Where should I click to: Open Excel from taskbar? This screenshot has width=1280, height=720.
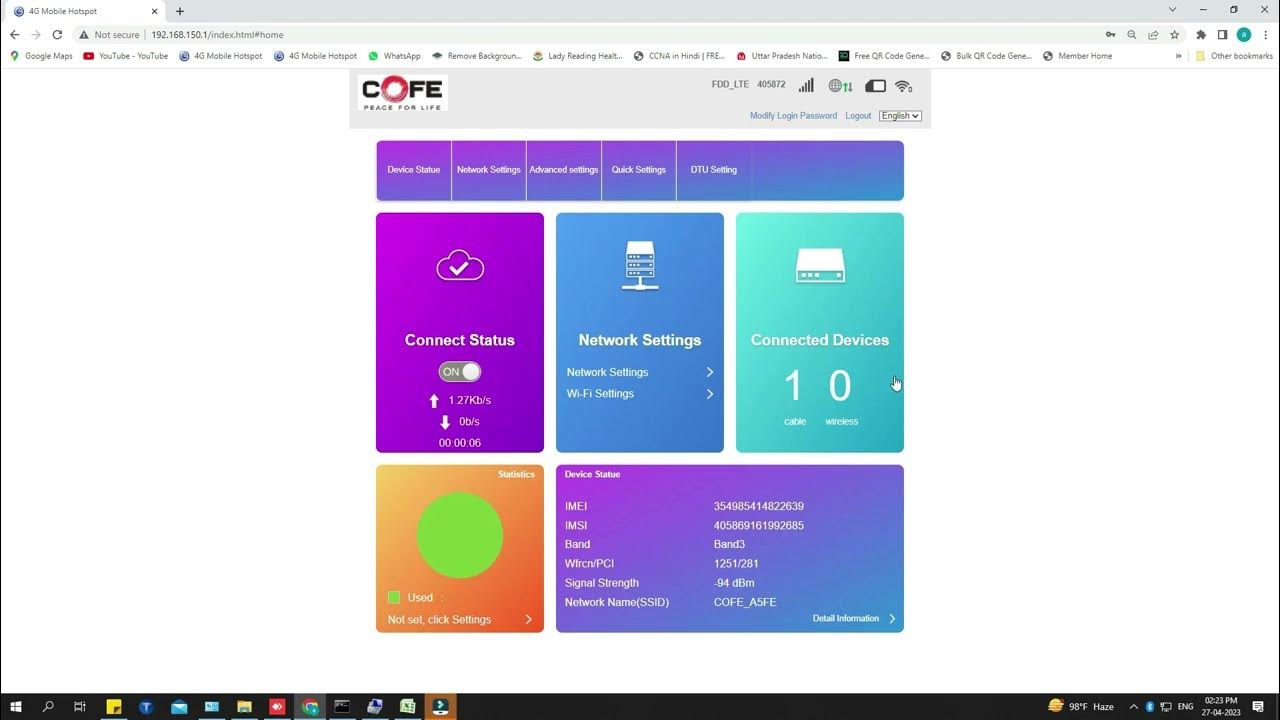(408, 706)
